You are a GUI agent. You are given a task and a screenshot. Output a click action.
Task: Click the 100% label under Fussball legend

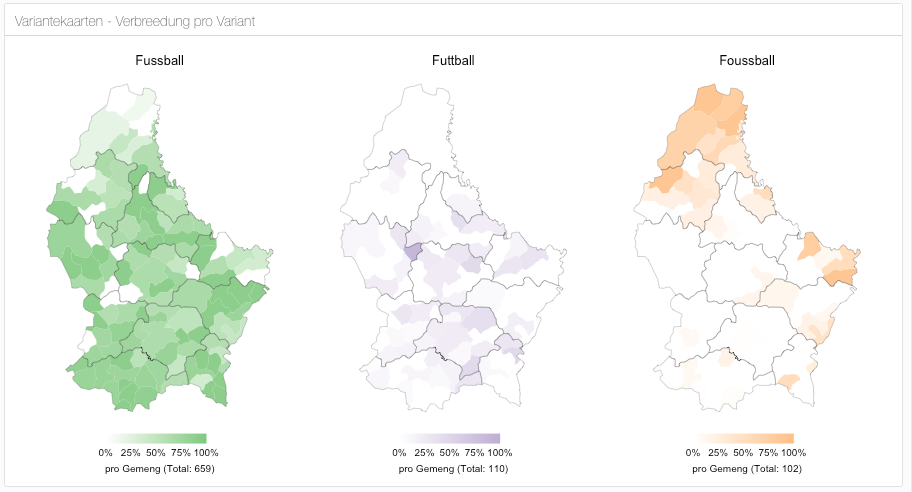pyautogui.click(x=206, y=453)
